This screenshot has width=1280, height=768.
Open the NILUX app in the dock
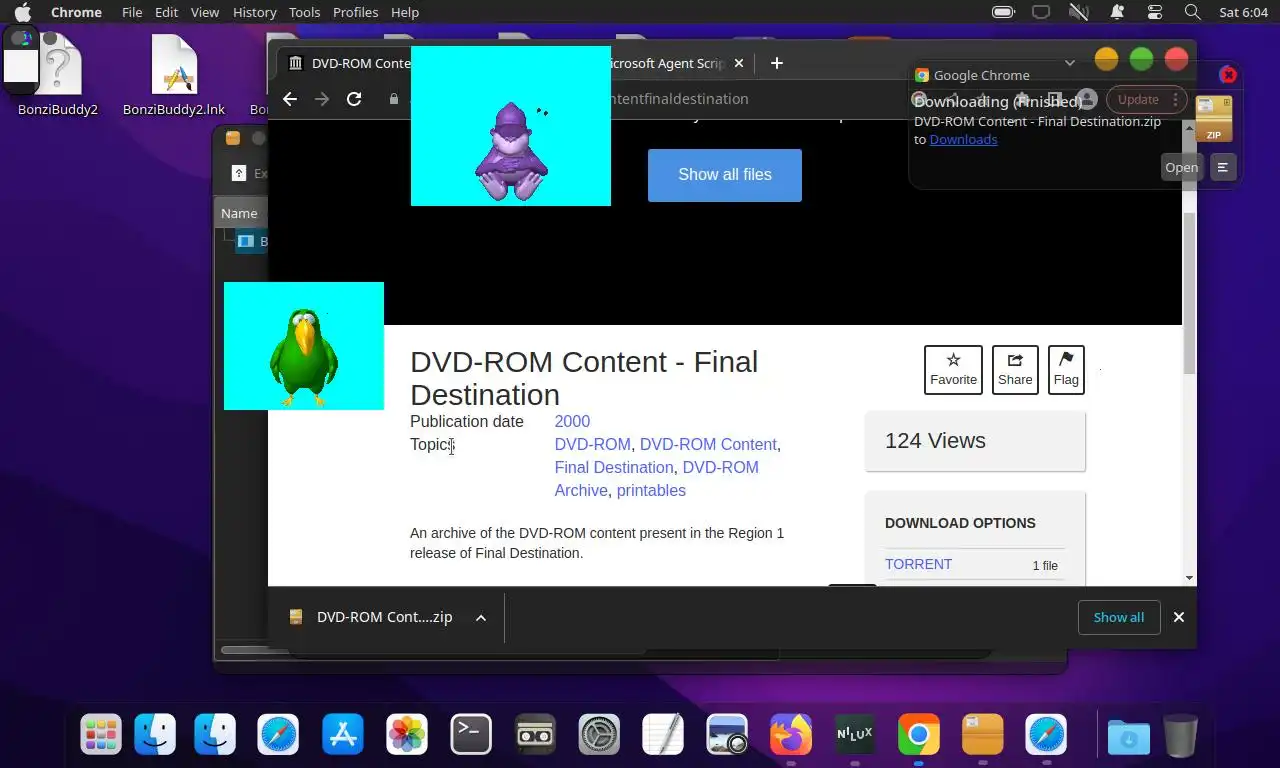[x=855, y=735]
